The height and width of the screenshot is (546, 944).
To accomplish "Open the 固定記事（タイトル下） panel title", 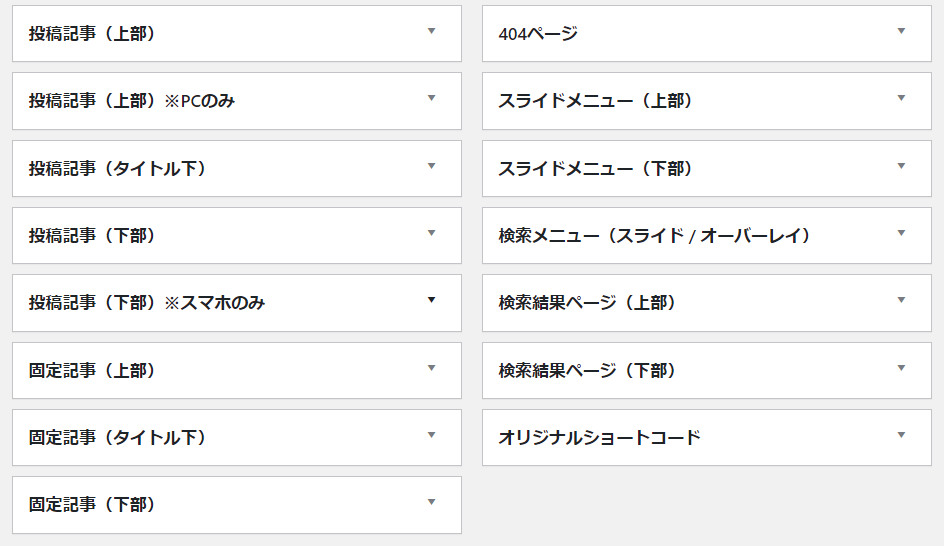I will tap(117, 438).
